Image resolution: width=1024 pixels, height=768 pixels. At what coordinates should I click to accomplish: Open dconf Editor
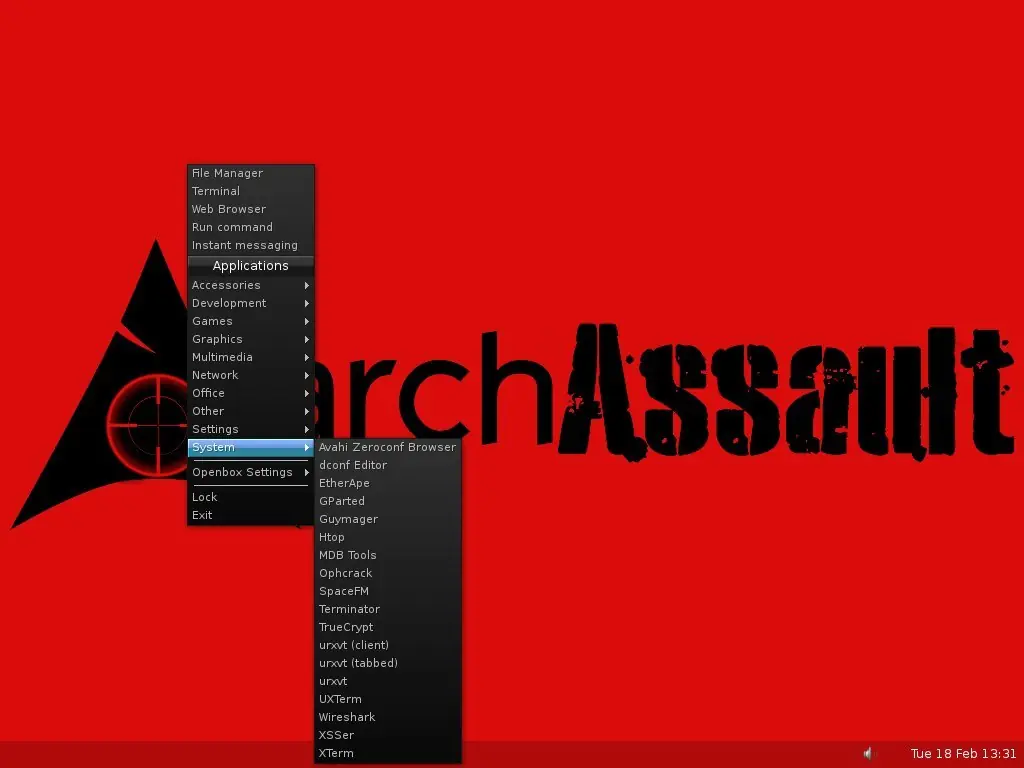click(x=388, y=465)
